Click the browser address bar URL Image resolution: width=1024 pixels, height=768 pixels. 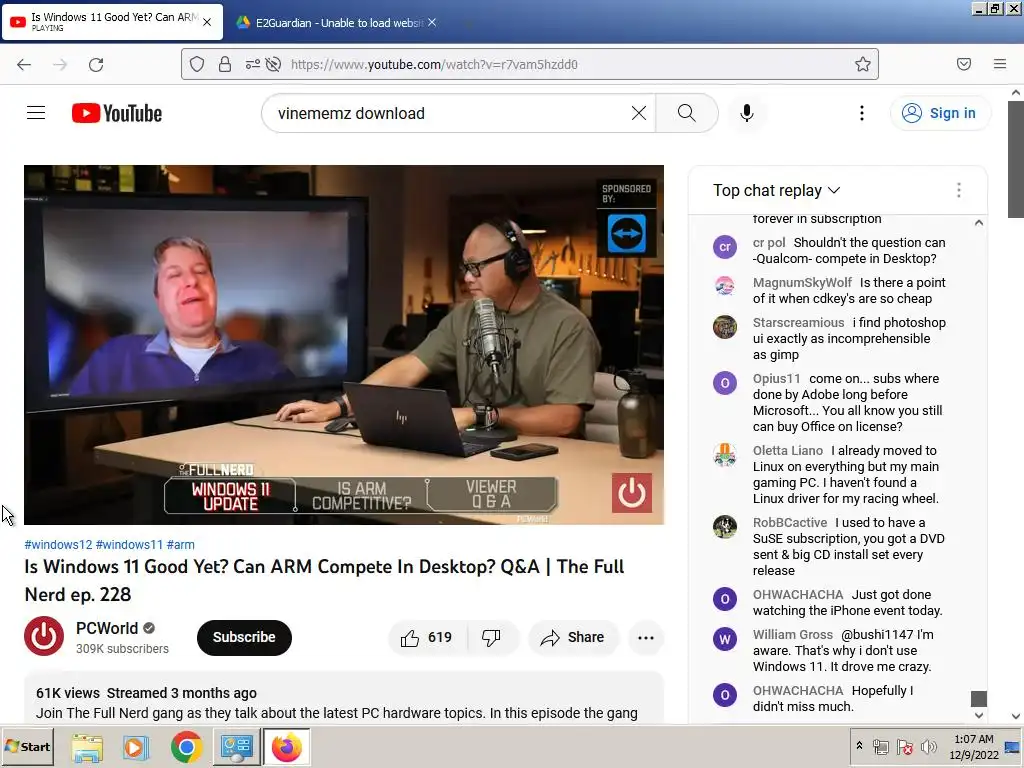(434, 64)
